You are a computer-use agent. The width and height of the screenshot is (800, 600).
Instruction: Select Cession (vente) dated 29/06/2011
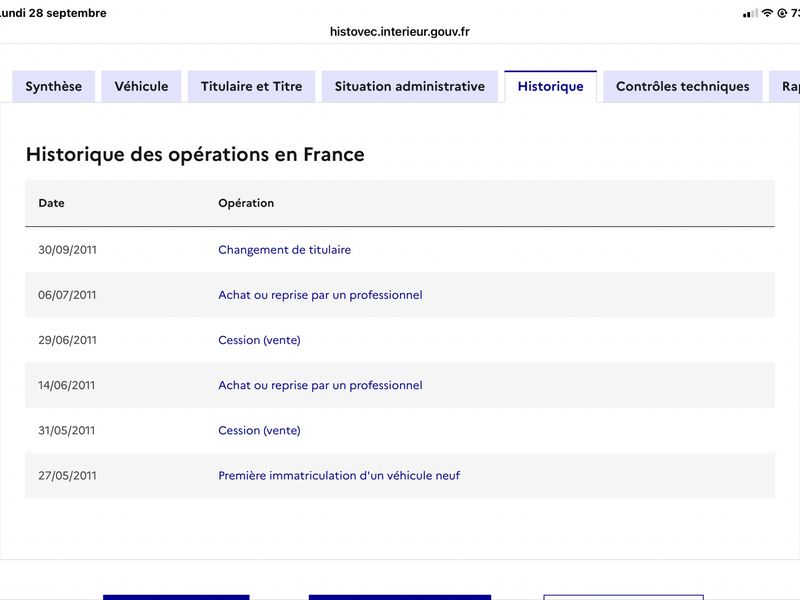coord(259,340)
